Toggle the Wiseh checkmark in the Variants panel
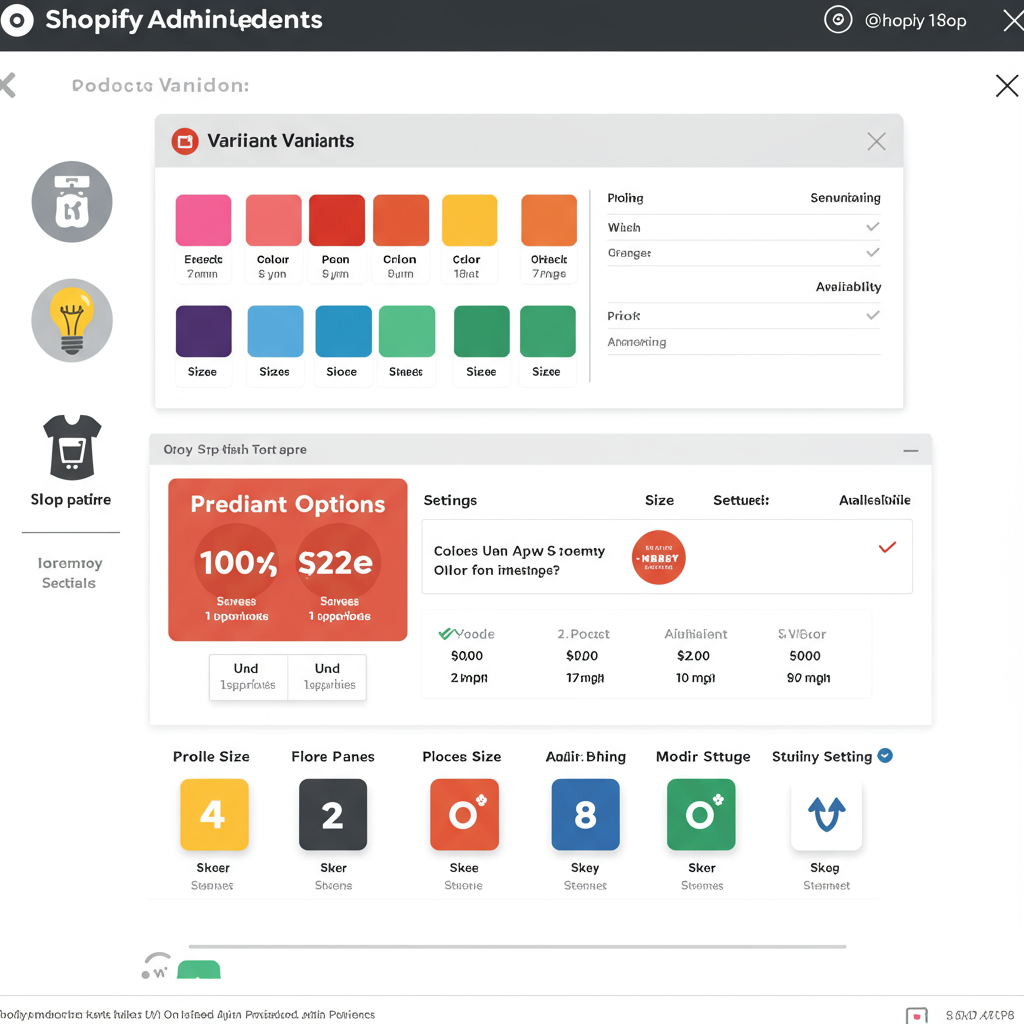The height and width of the screenshot is (1024, 1024). pyautogui.click(x=872, y=227)
